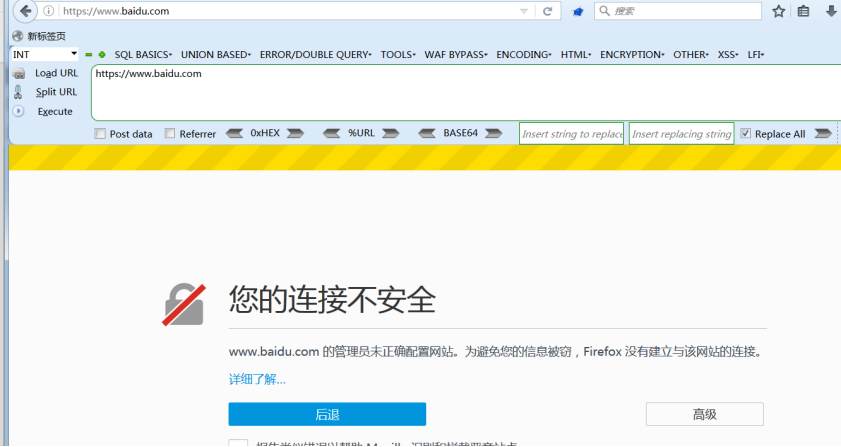
Task: Click Split URL button
Action: point(56,92)
